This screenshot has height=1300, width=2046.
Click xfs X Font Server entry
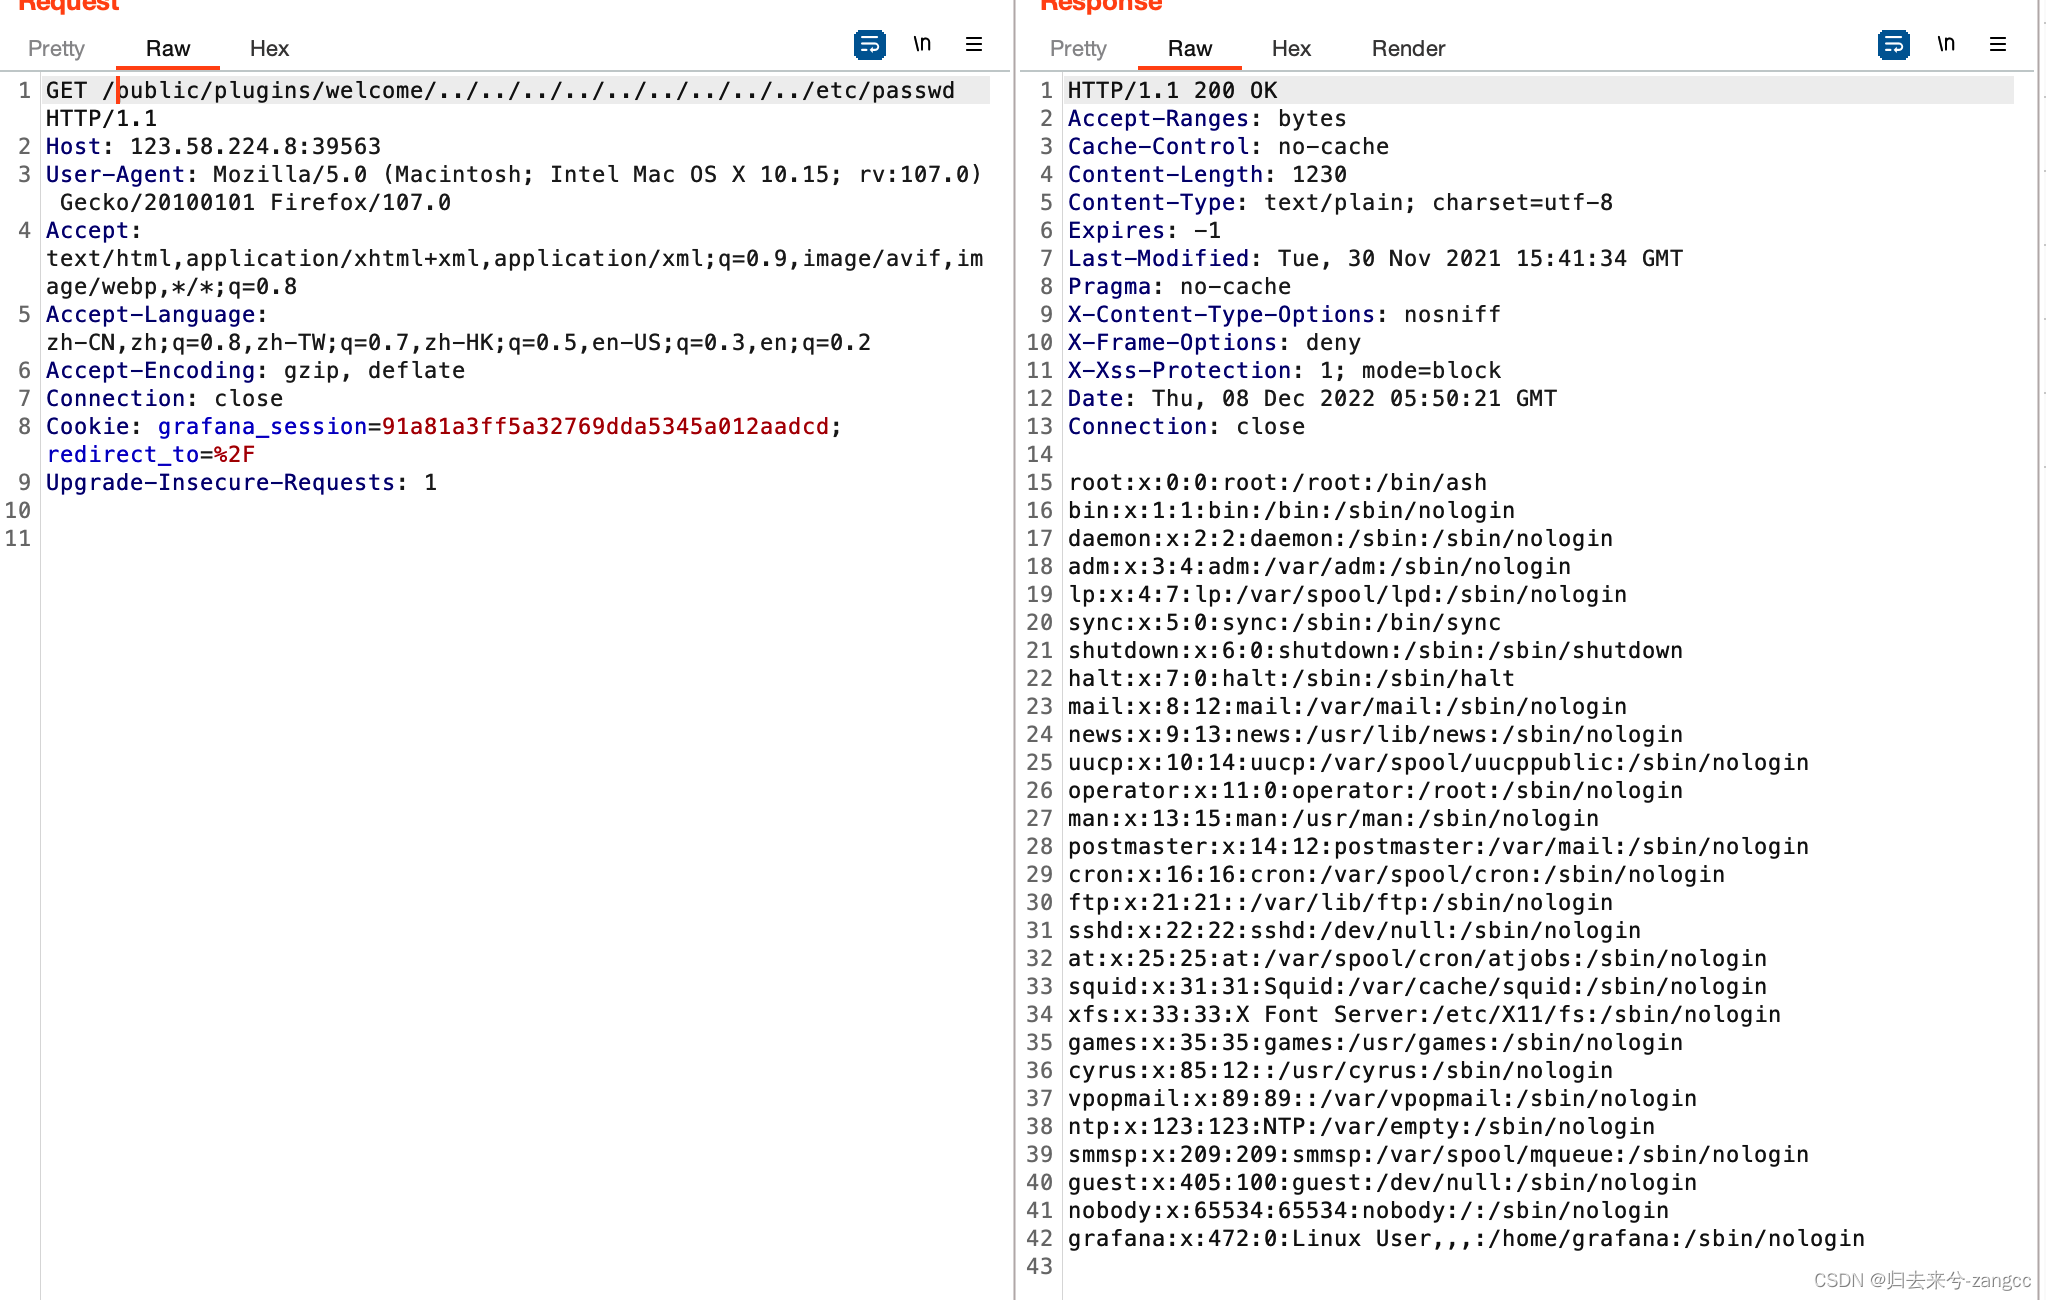click(x=1424, y=1014)
